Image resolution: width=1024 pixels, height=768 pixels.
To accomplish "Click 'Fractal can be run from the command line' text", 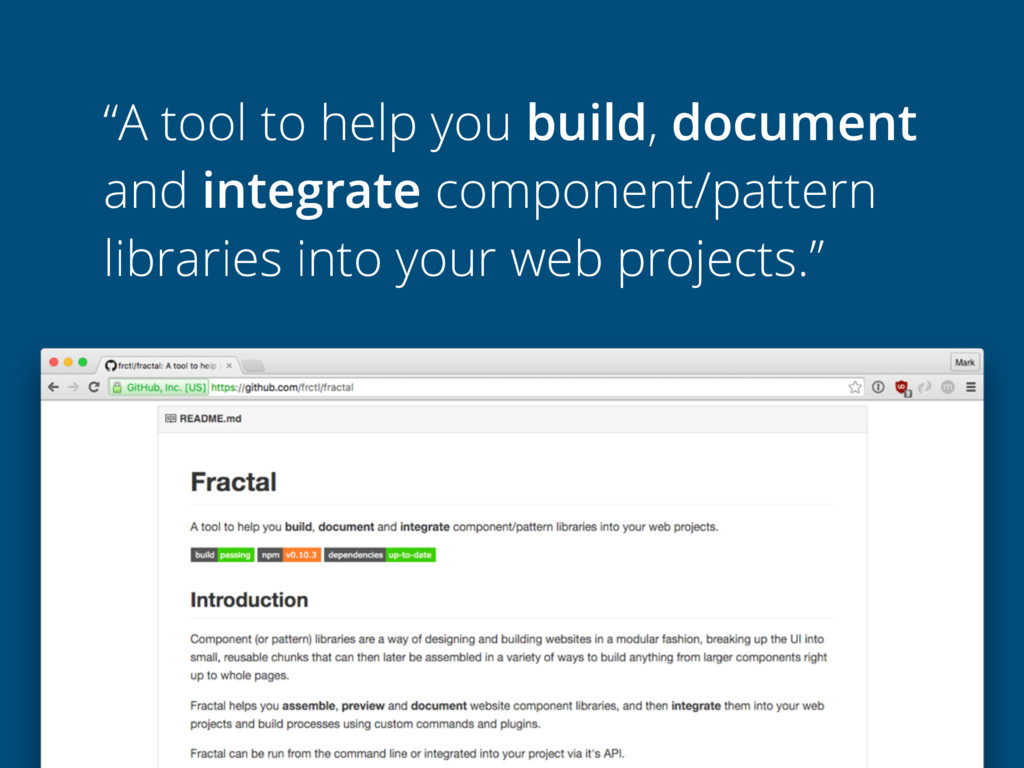I will (298, 754).
